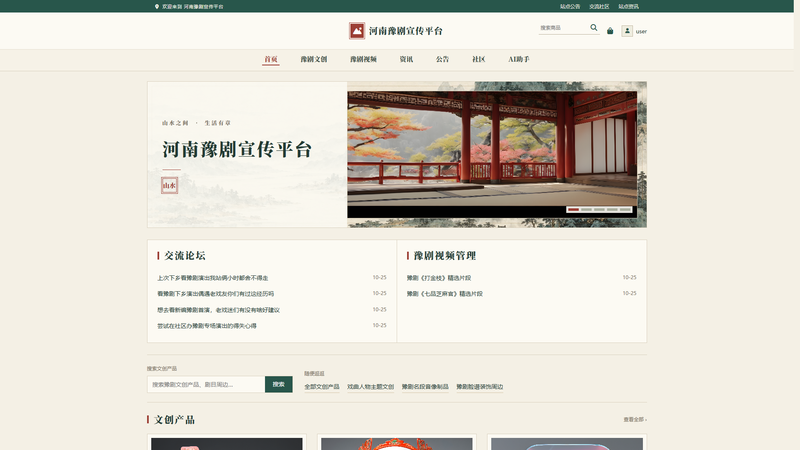Select the 豫剧脸谱装饰周边 quick filter
The height and width of the screenshot is (450, 800).
point(480,387)
